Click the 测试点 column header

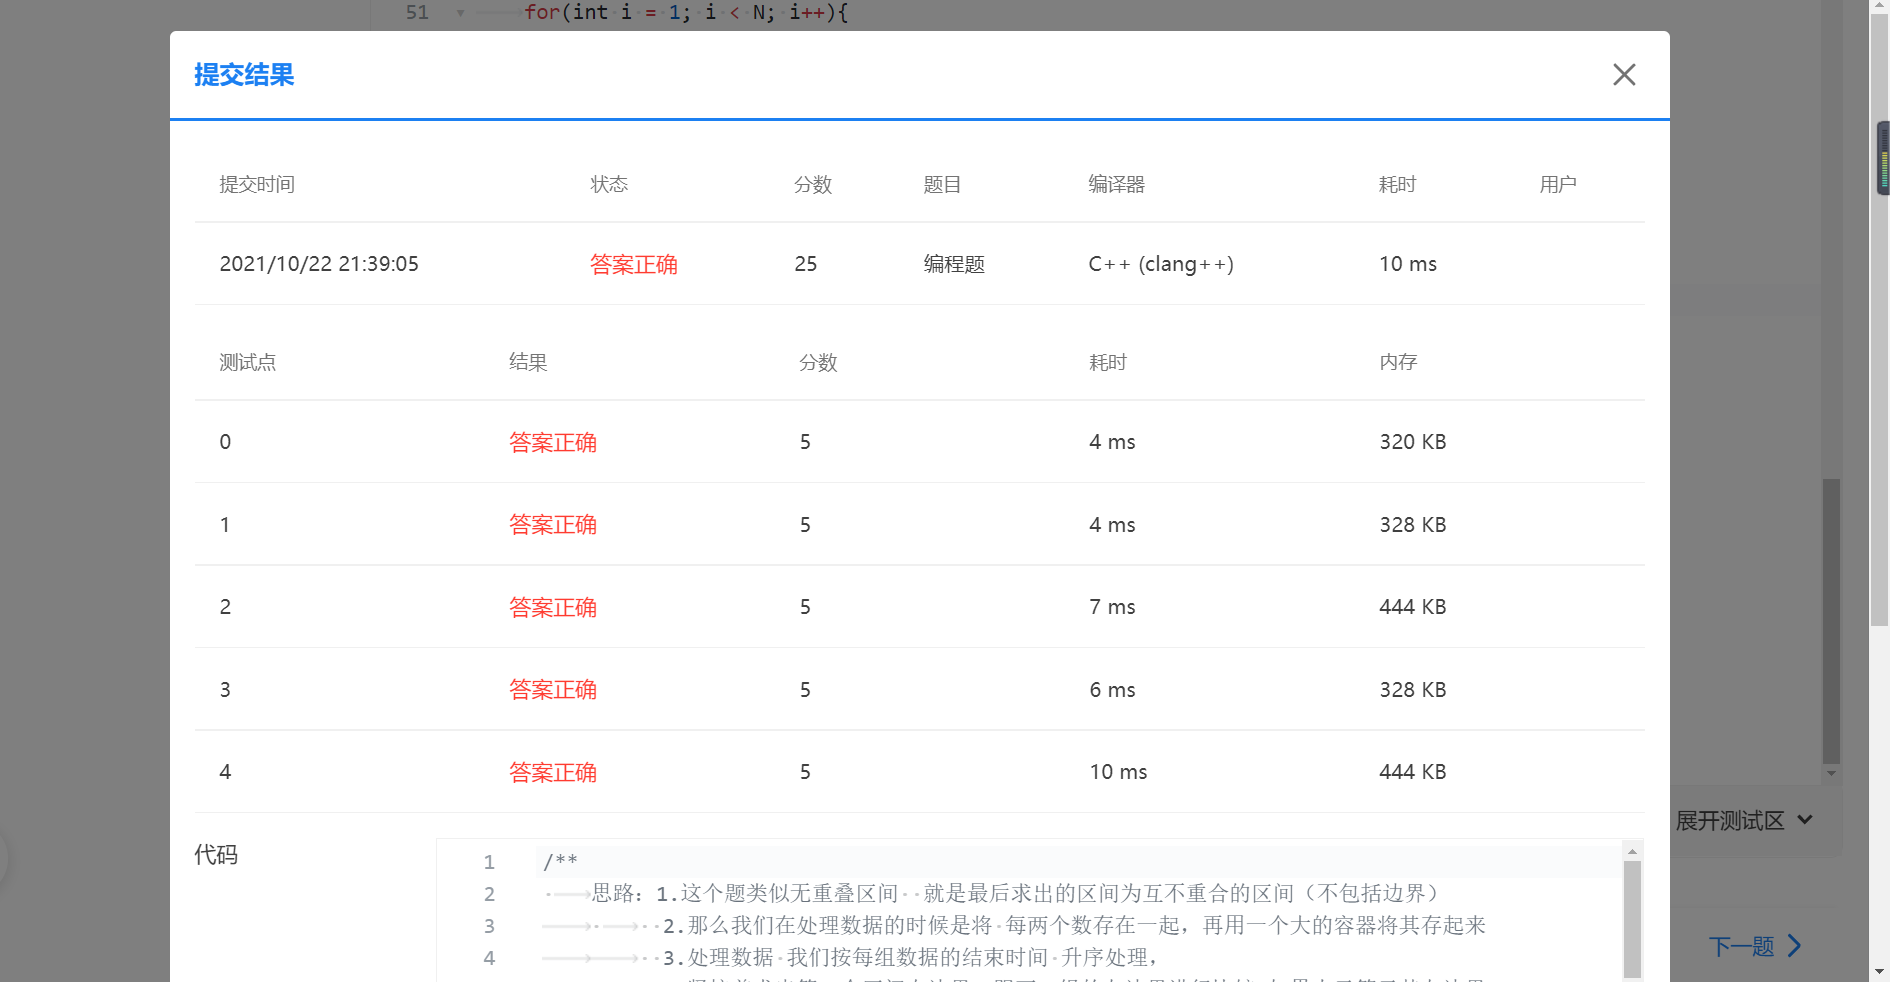tap(248, 362)
